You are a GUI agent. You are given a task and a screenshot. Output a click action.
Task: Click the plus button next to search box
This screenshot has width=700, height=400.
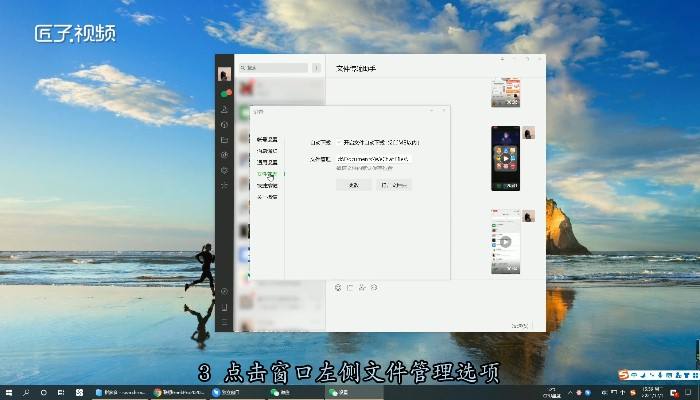point(316,68)
